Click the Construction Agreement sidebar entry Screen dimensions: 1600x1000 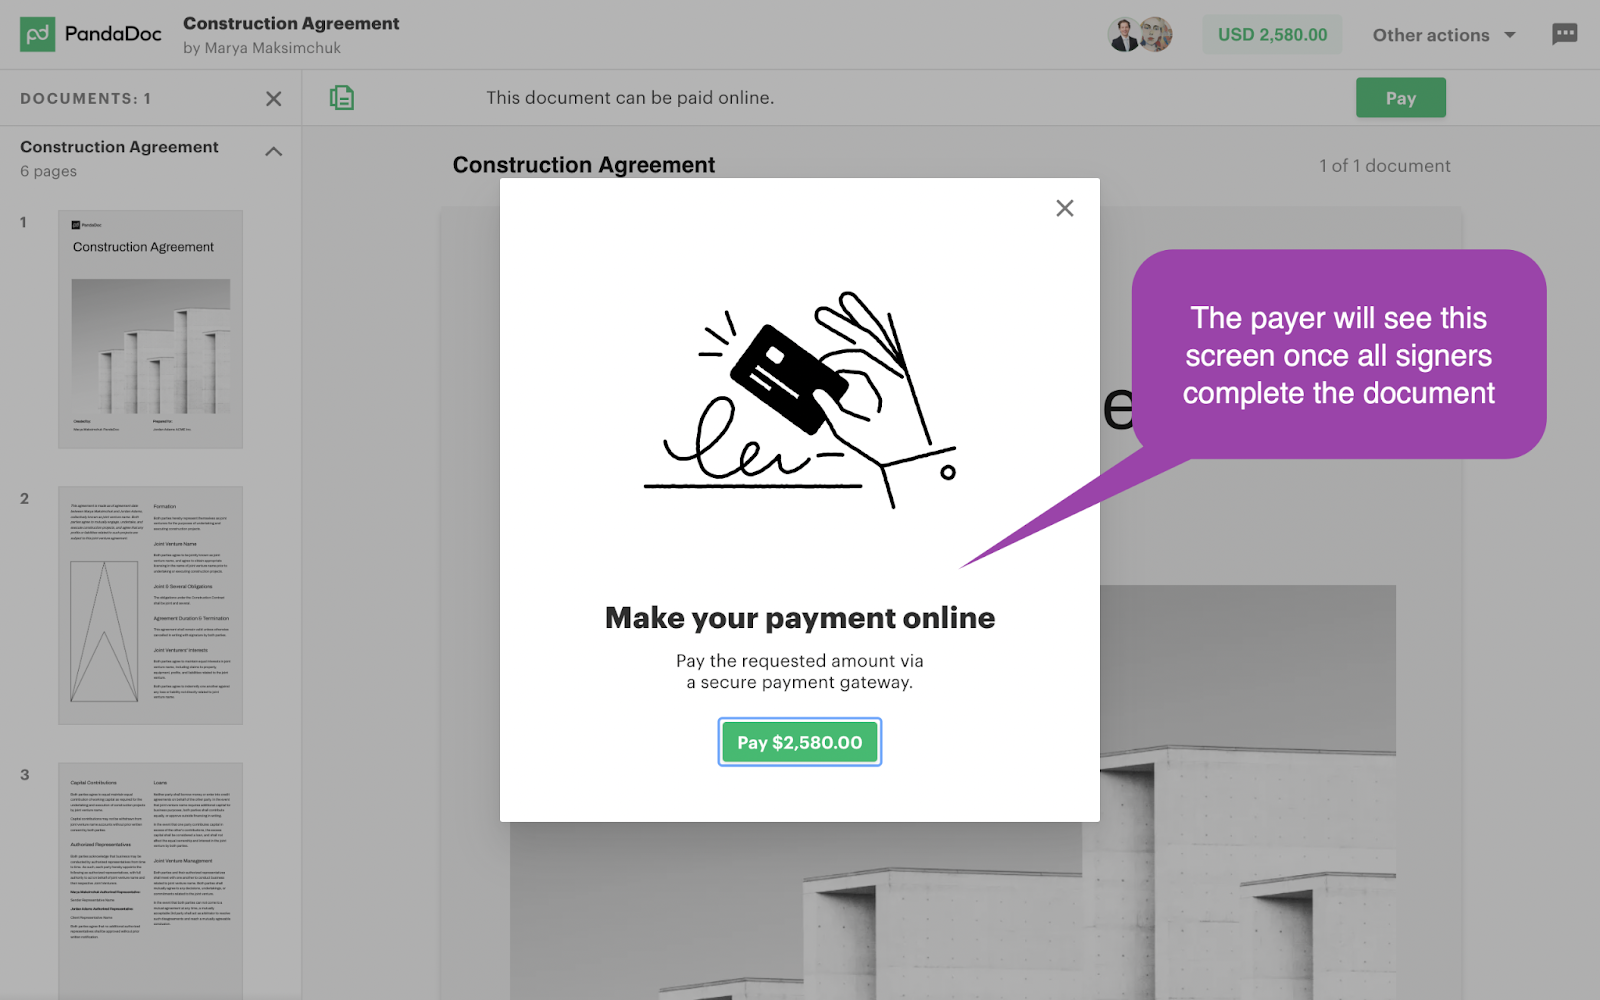tap(119, 147)
